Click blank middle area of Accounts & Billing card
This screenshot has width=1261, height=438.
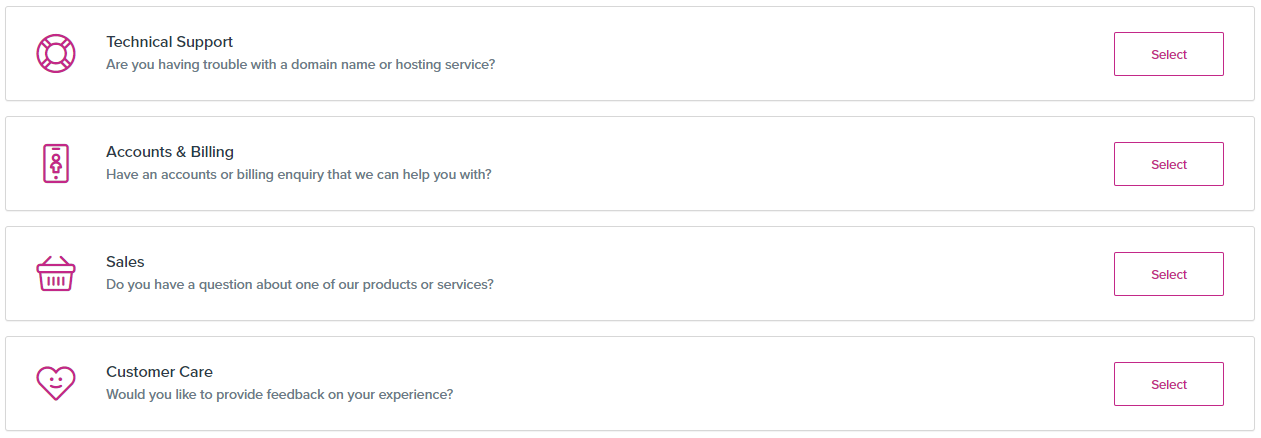[800, 164]
